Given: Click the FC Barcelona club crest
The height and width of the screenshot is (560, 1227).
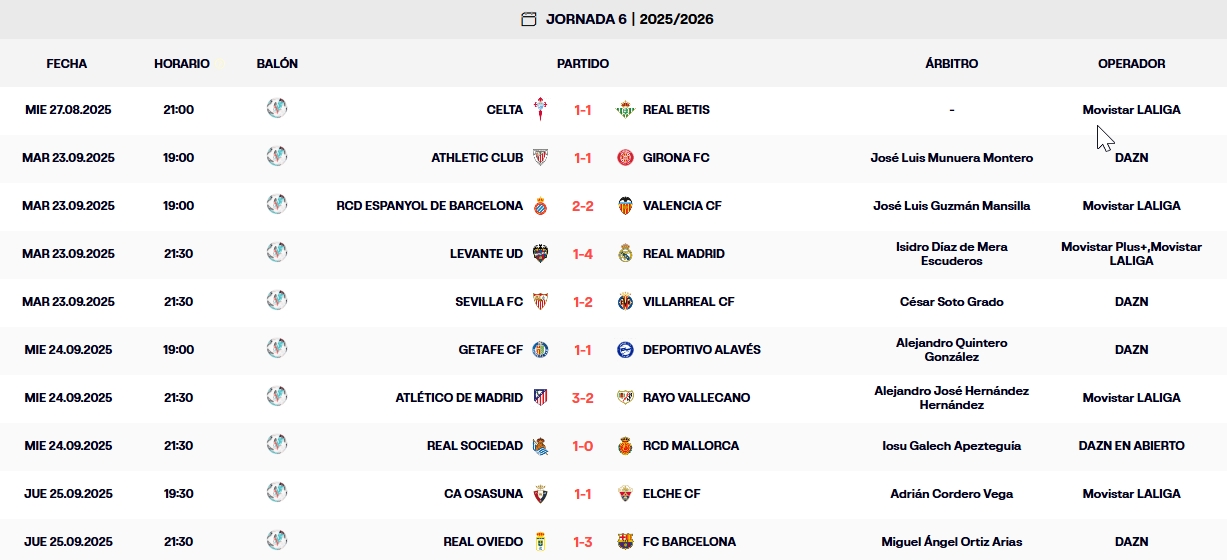Looking at the screenshot, I should [x=625, y=542].
